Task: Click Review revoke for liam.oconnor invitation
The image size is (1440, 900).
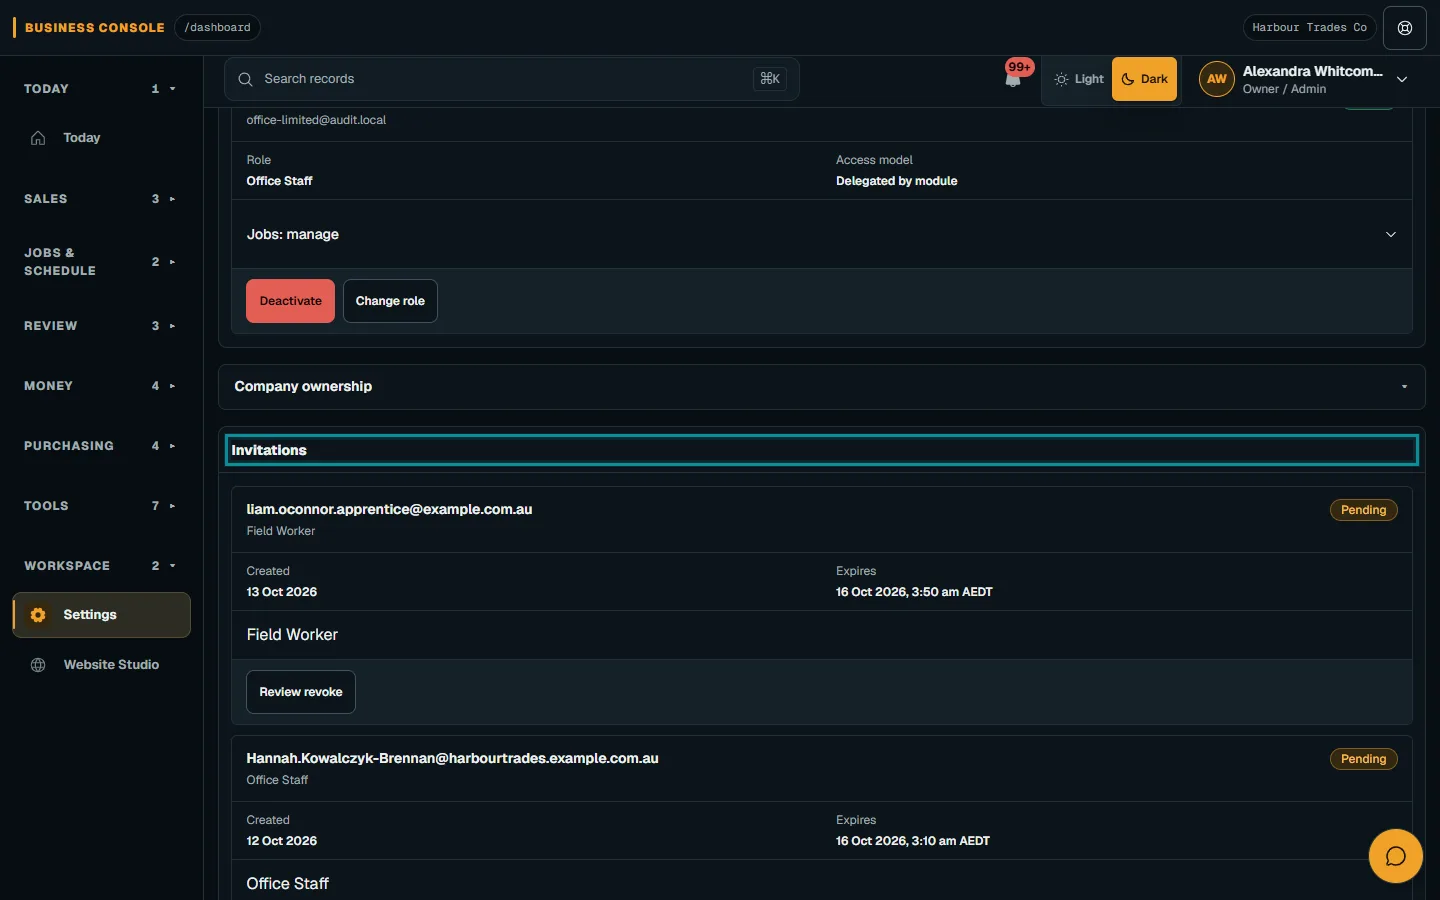Action: click(301, 692)
